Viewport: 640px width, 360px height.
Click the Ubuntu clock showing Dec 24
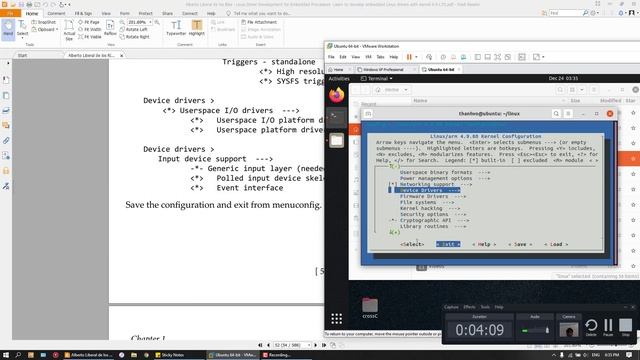click(563, 78)
